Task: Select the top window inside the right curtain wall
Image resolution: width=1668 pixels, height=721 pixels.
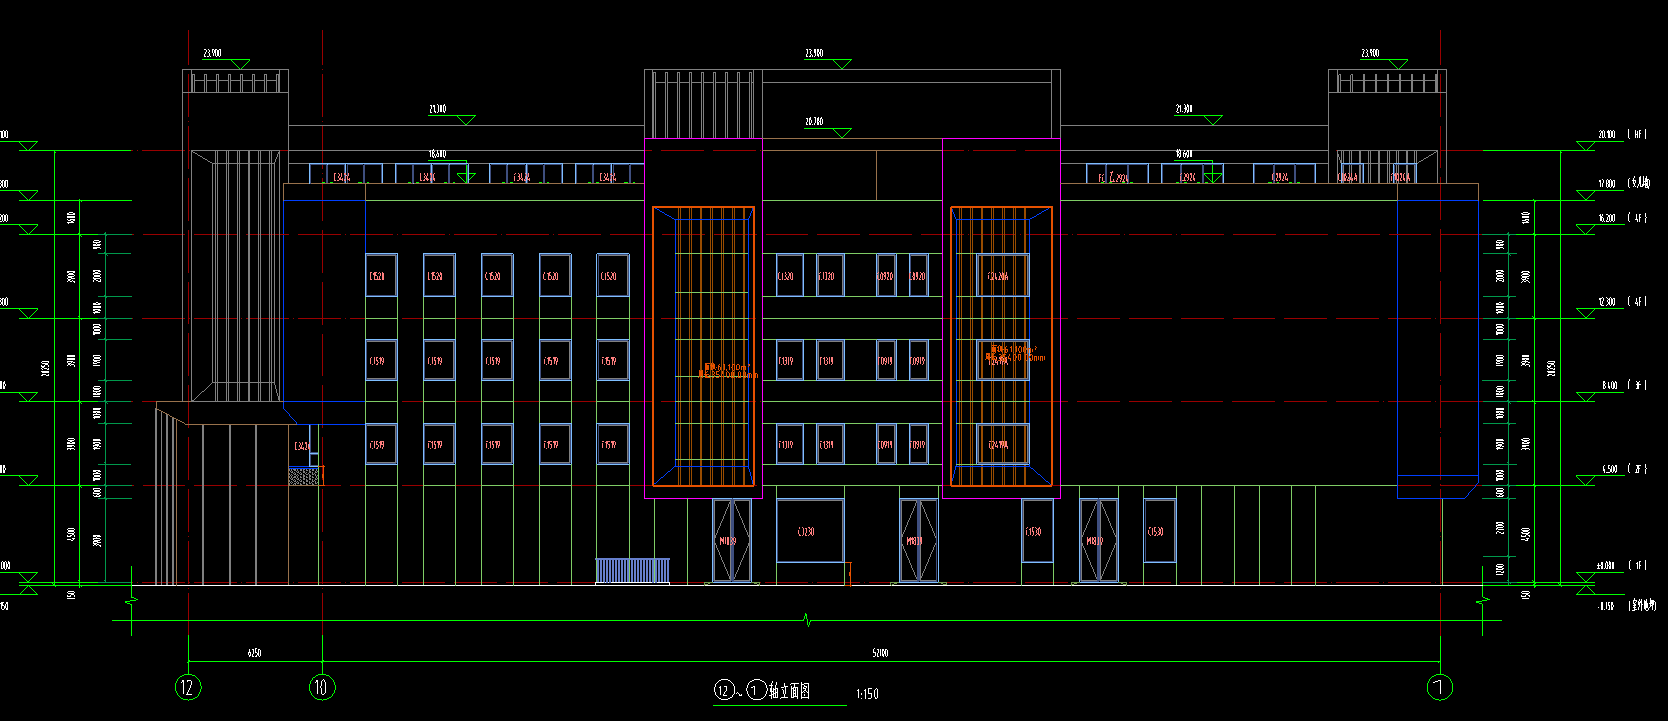Action: [1002, 275]
